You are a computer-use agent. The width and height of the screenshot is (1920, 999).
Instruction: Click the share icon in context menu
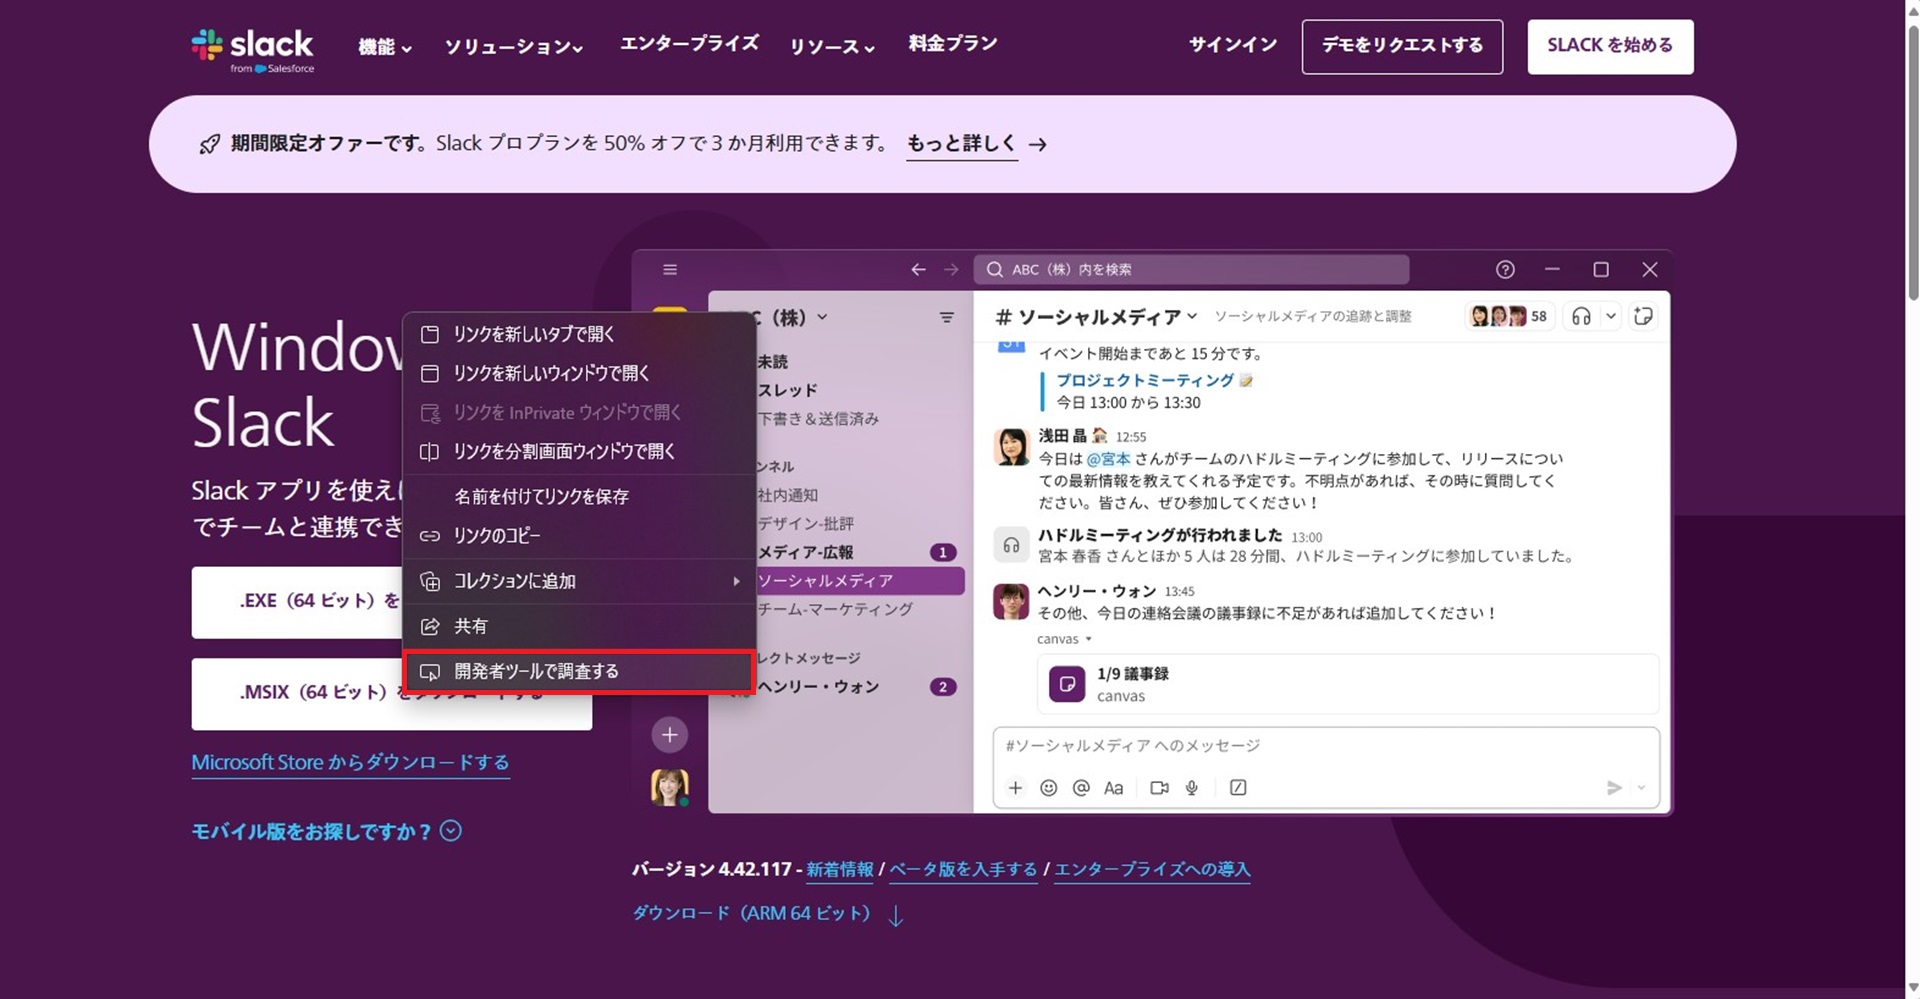(430, 626)
